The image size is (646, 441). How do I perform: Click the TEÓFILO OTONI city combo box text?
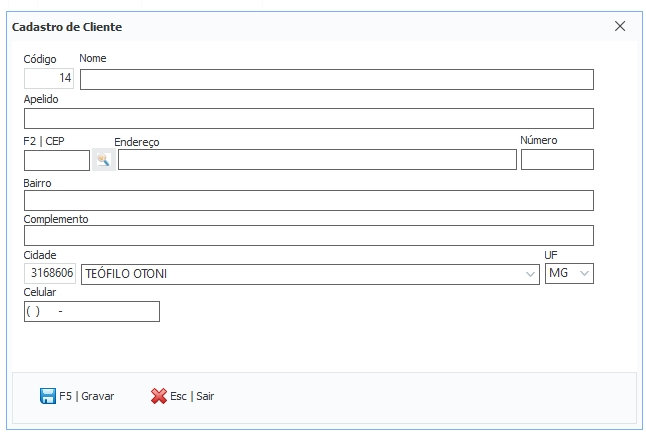tap(300, 273)
